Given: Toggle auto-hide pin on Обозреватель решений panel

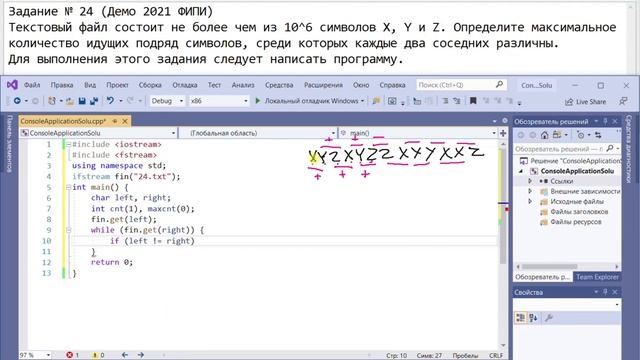Looking at the screenshot, I should (606, 121).
